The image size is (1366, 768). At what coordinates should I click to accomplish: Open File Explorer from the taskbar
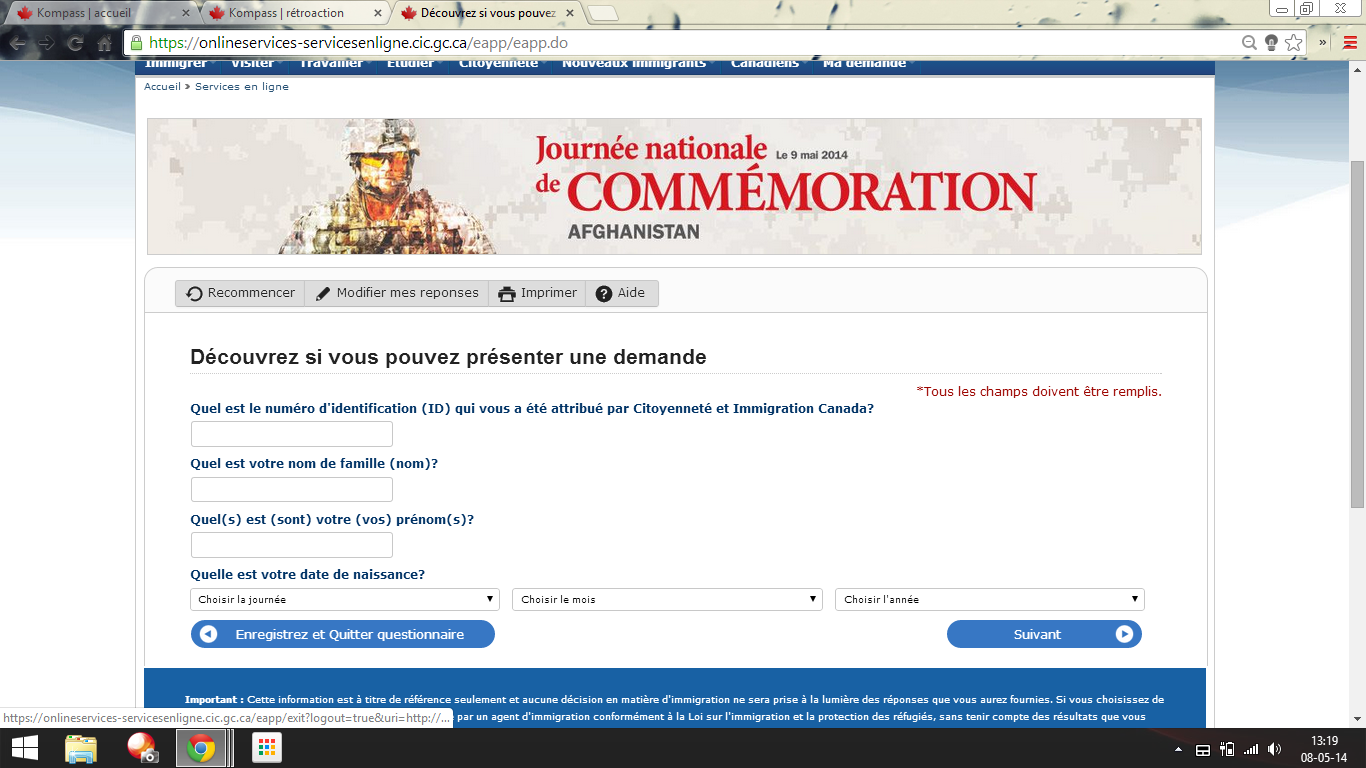click(81, 748)
